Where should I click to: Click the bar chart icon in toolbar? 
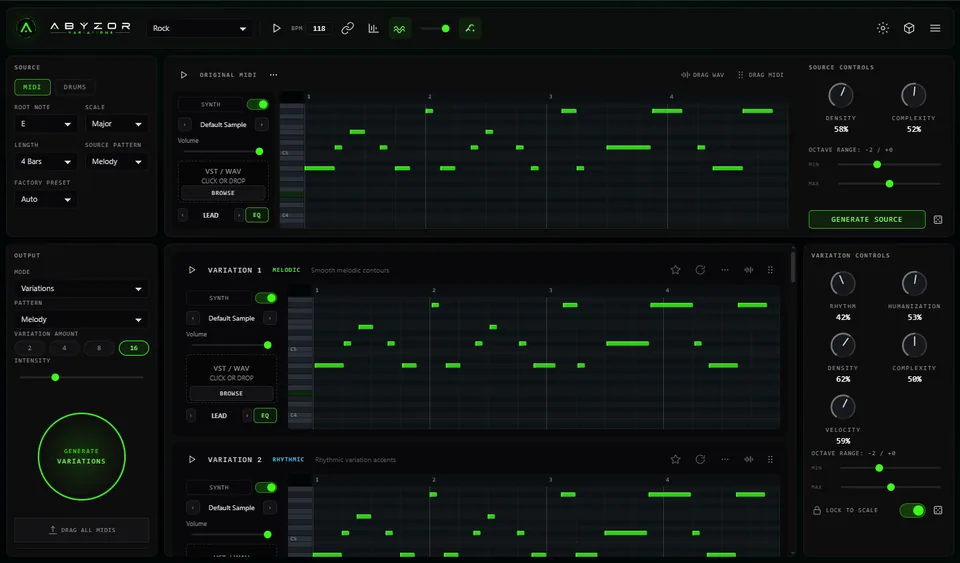point(373,28)
